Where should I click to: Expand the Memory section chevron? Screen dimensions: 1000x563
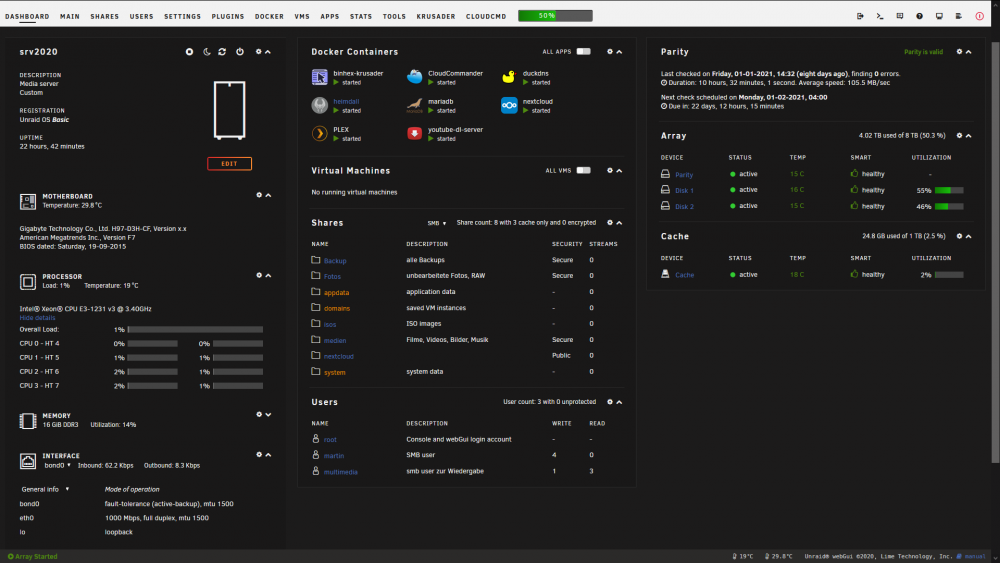[x=268, y=414]
